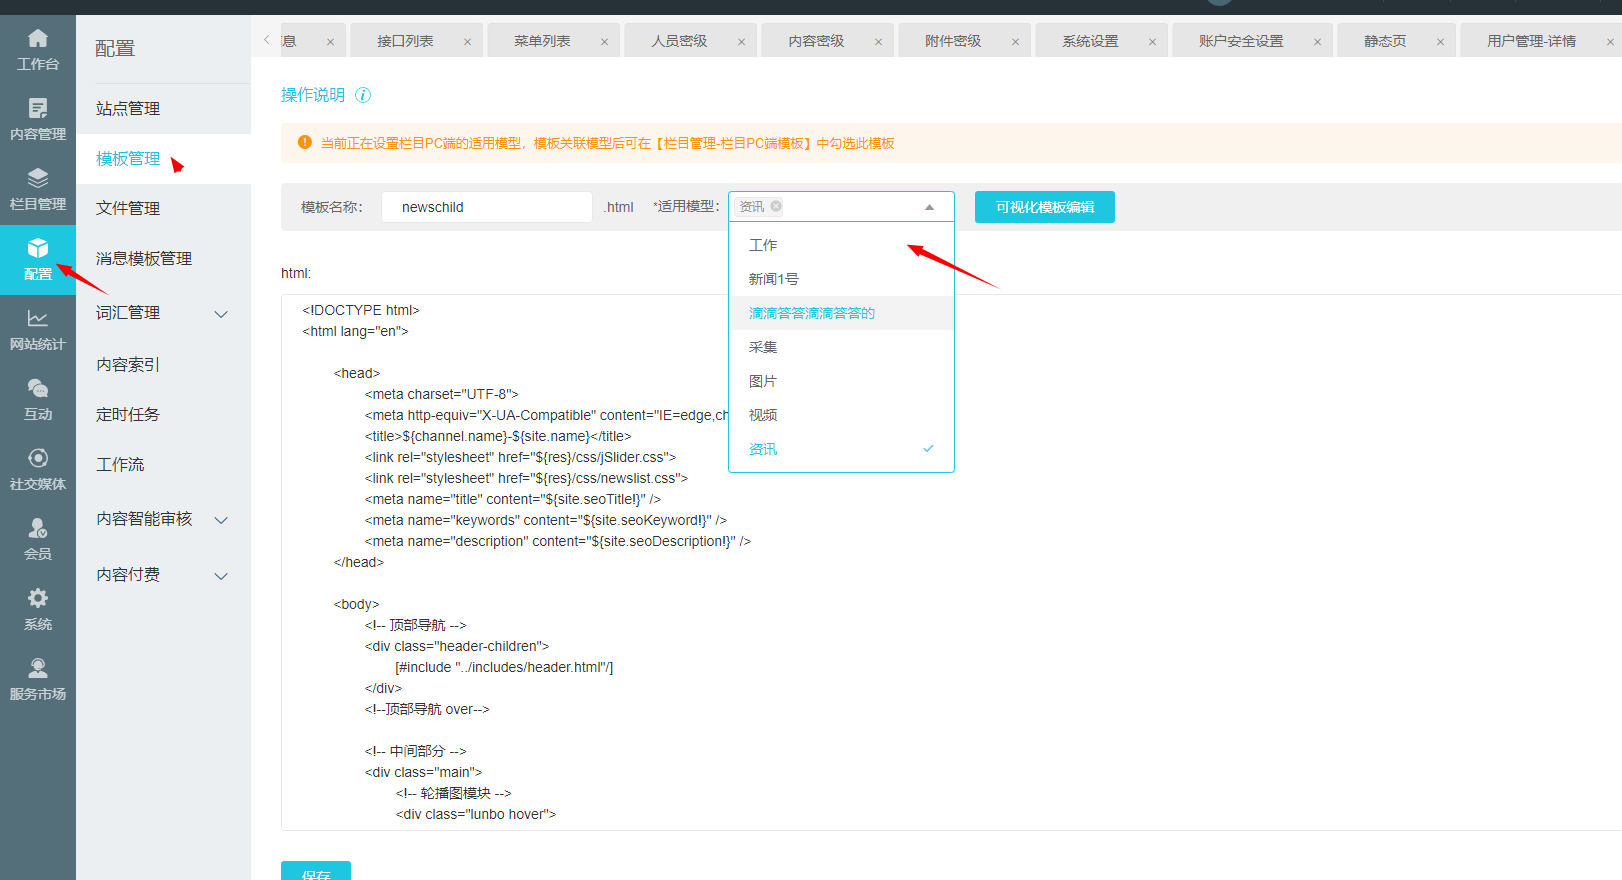Click inside the html code editor
The width and height of the screenshot is (1622, 880).
[x=951, y=562]
